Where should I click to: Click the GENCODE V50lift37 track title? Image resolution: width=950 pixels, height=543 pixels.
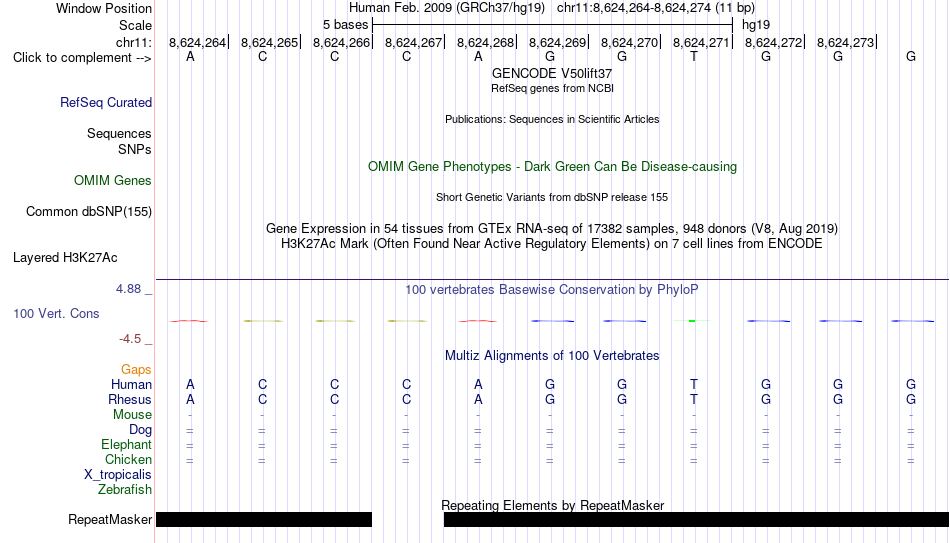click(x=552, y=73)
